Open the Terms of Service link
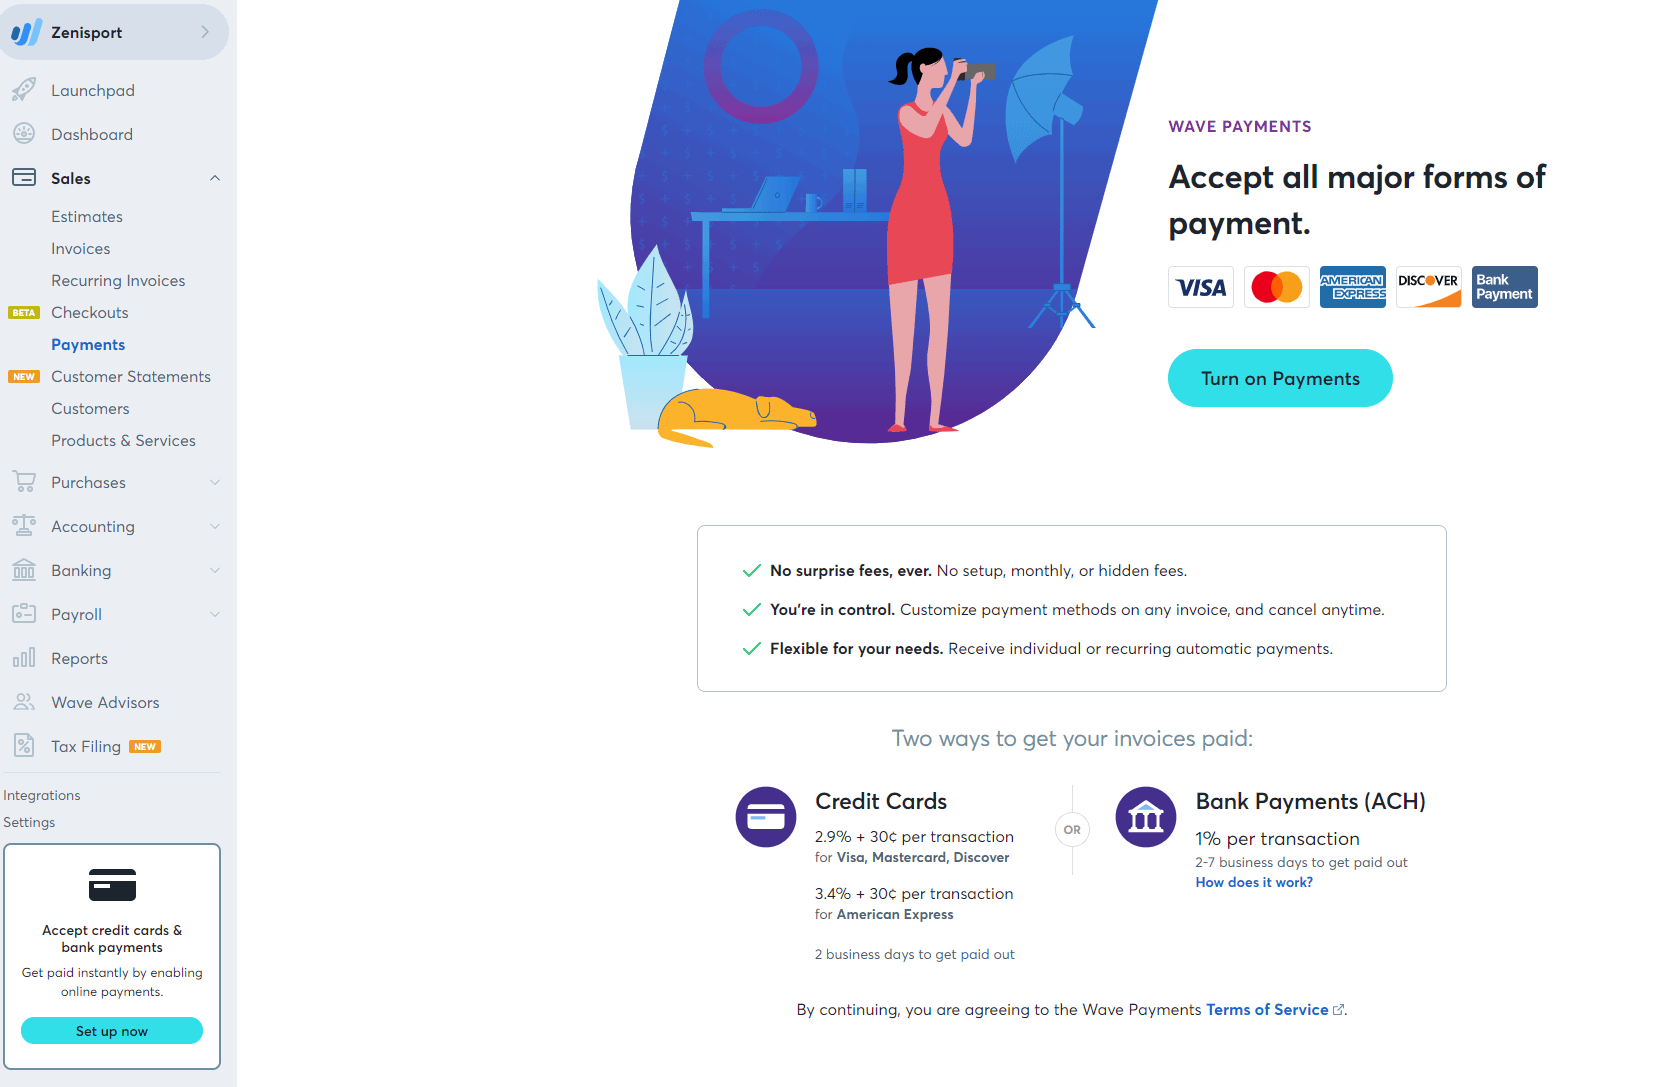The width and height of the screenshot is (1659, 1087). [x=1266, y=1009]
